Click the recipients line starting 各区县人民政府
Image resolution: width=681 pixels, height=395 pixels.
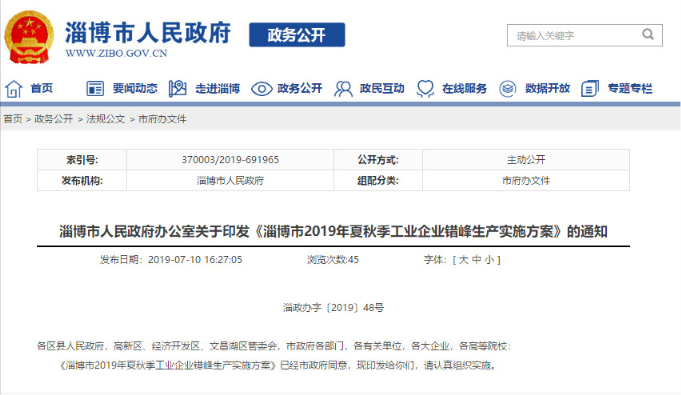[x=274, y=346]
